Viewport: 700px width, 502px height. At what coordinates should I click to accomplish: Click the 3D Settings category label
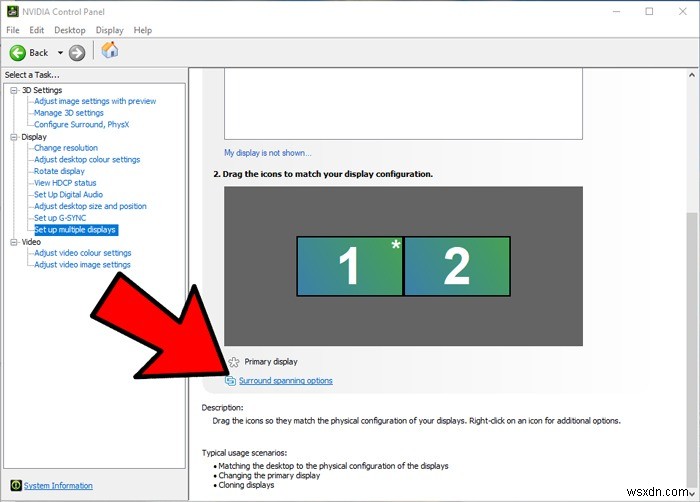coord(42,91)
